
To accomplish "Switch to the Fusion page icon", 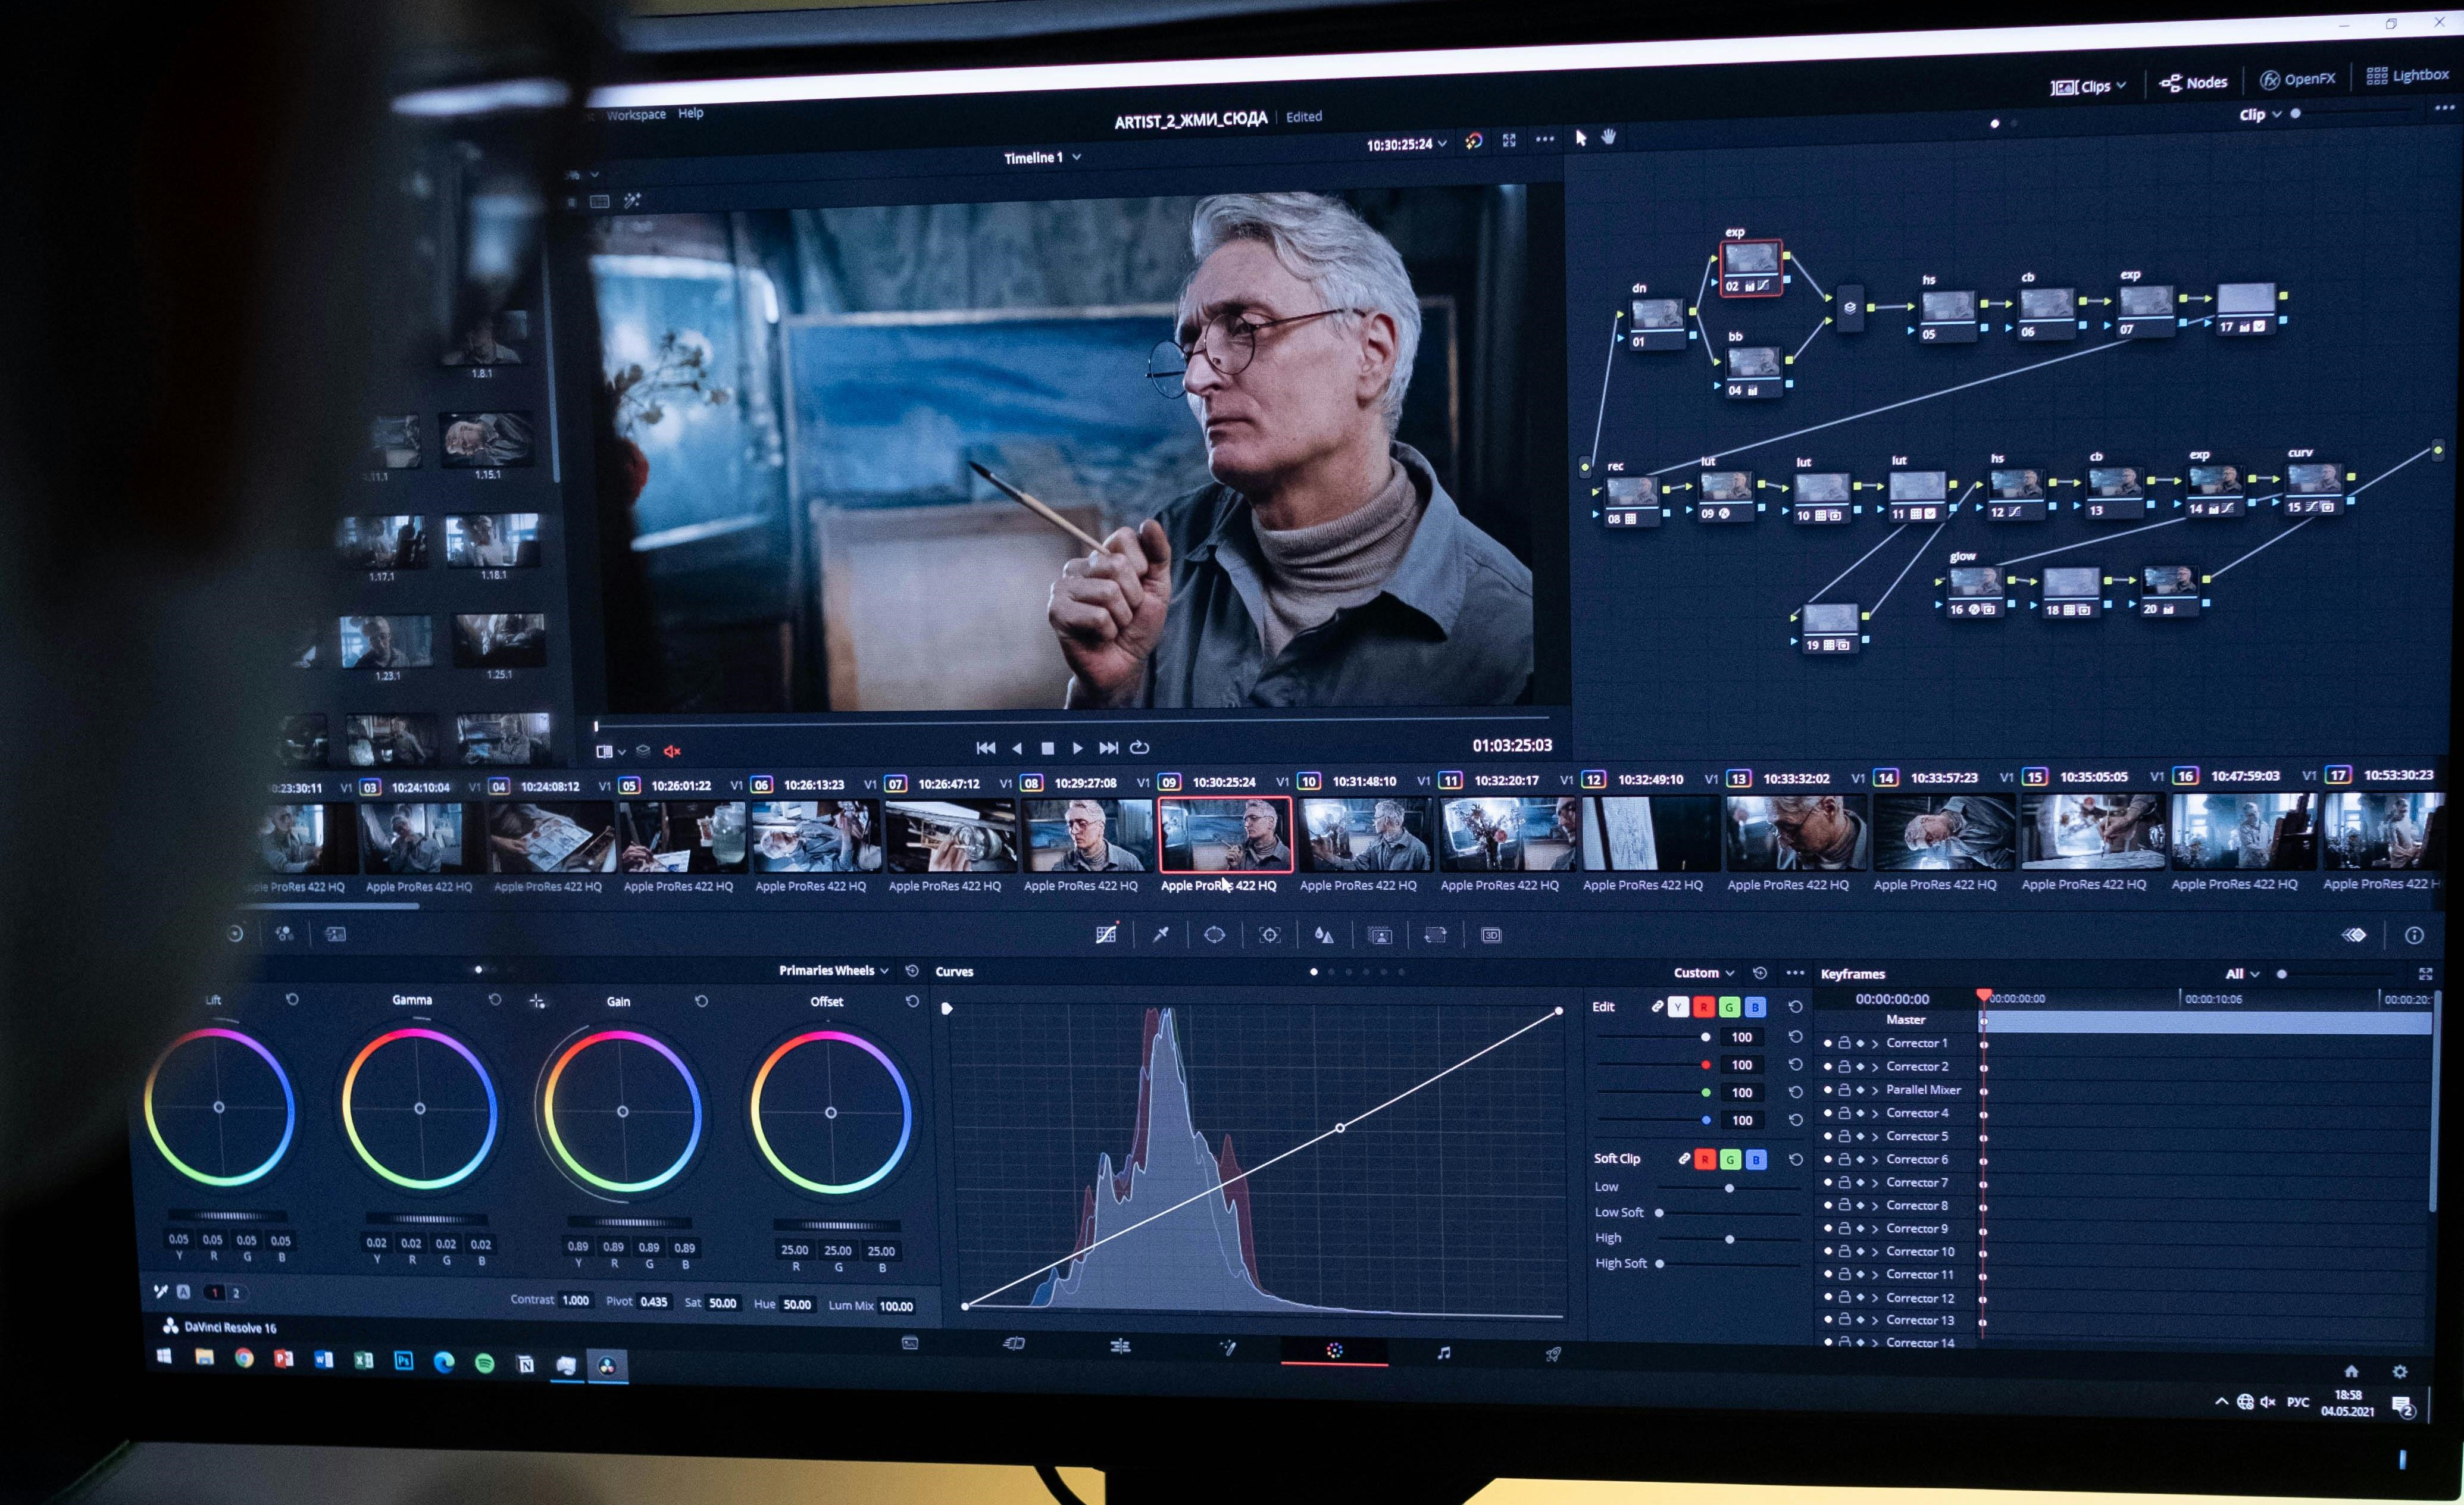I will [x=1228, y=1348].
